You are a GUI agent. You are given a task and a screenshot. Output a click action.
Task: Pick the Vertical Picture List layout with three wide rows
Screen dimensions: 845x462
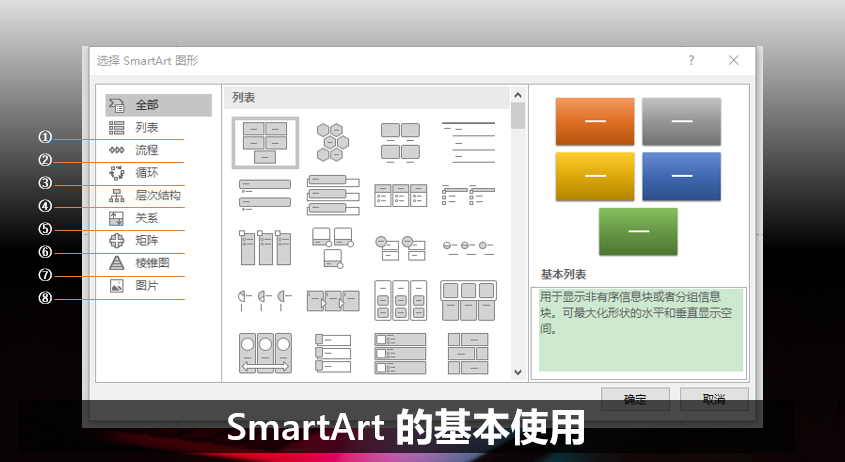point(400,353)
